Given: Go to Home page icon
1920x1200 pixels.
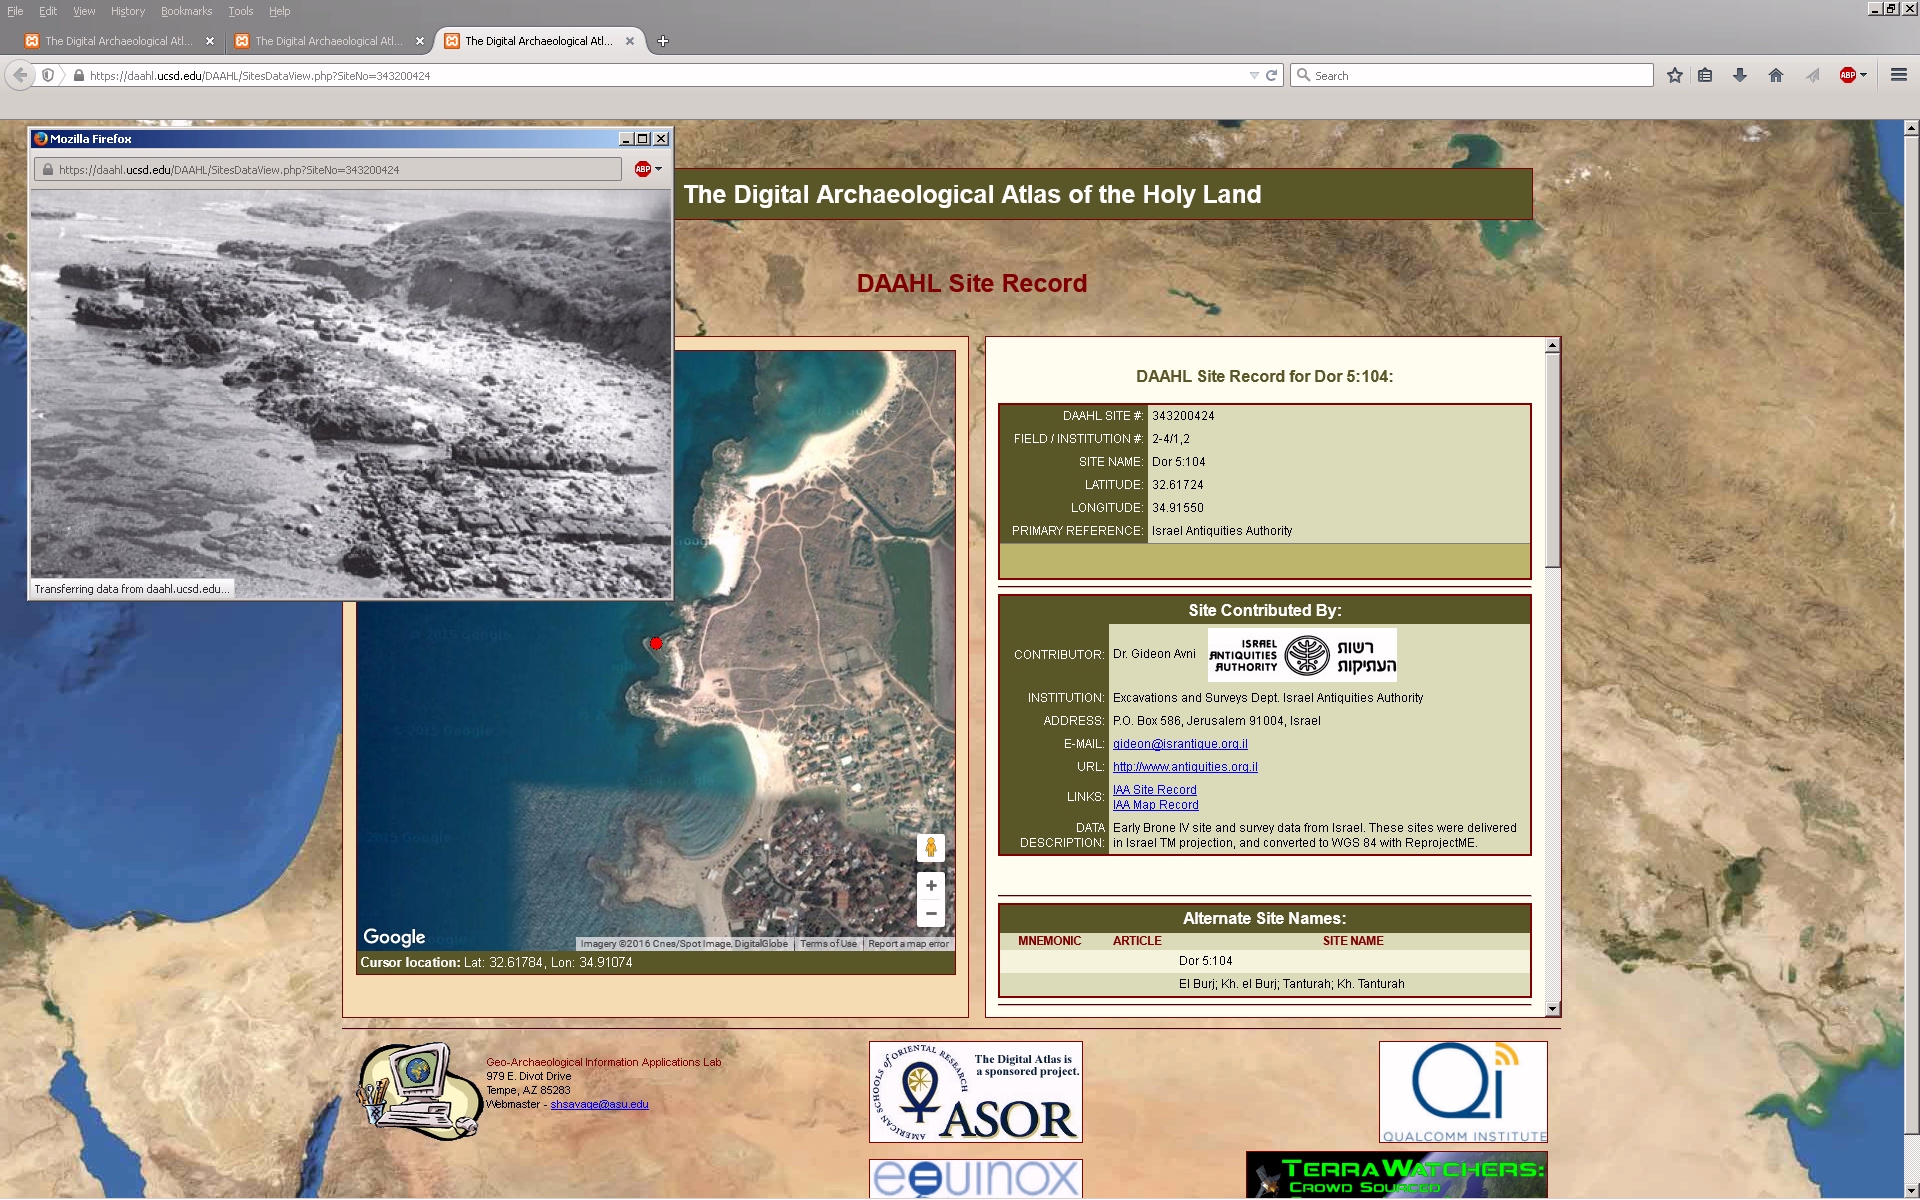Looking at the screenshot, I should [x=1776, y=75].
